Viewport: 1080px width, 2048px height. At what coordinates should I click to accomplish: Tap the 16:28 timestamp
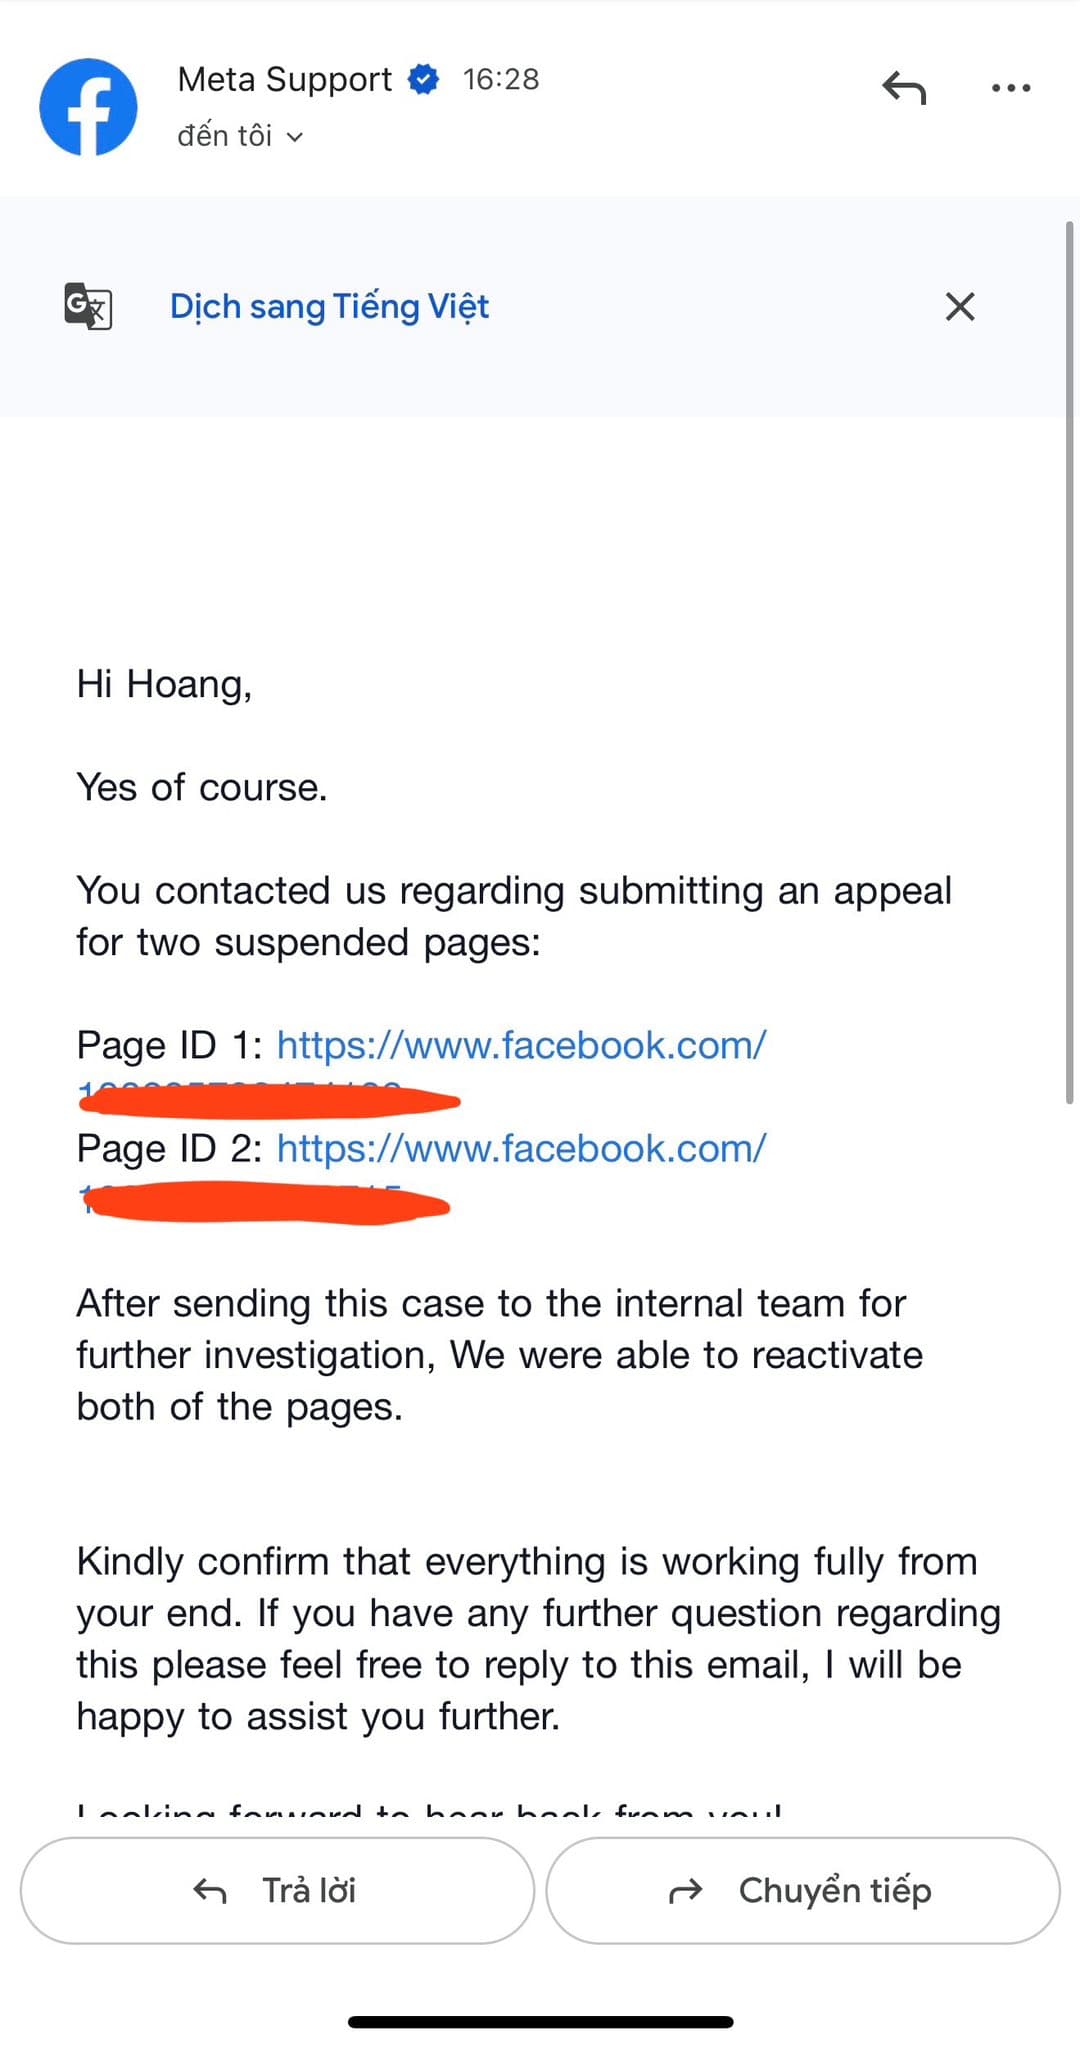tap(501, 79)
